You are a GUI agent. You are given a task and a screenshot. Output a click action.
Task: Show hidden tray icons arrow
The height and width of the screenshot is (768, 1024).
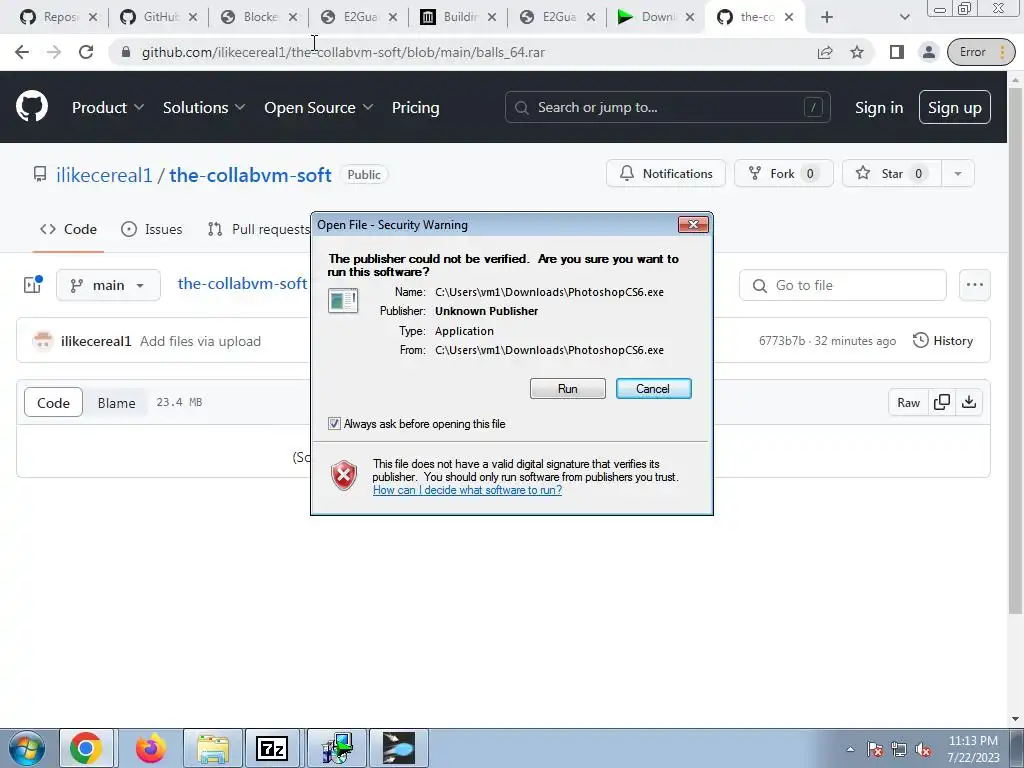[850, 750]
